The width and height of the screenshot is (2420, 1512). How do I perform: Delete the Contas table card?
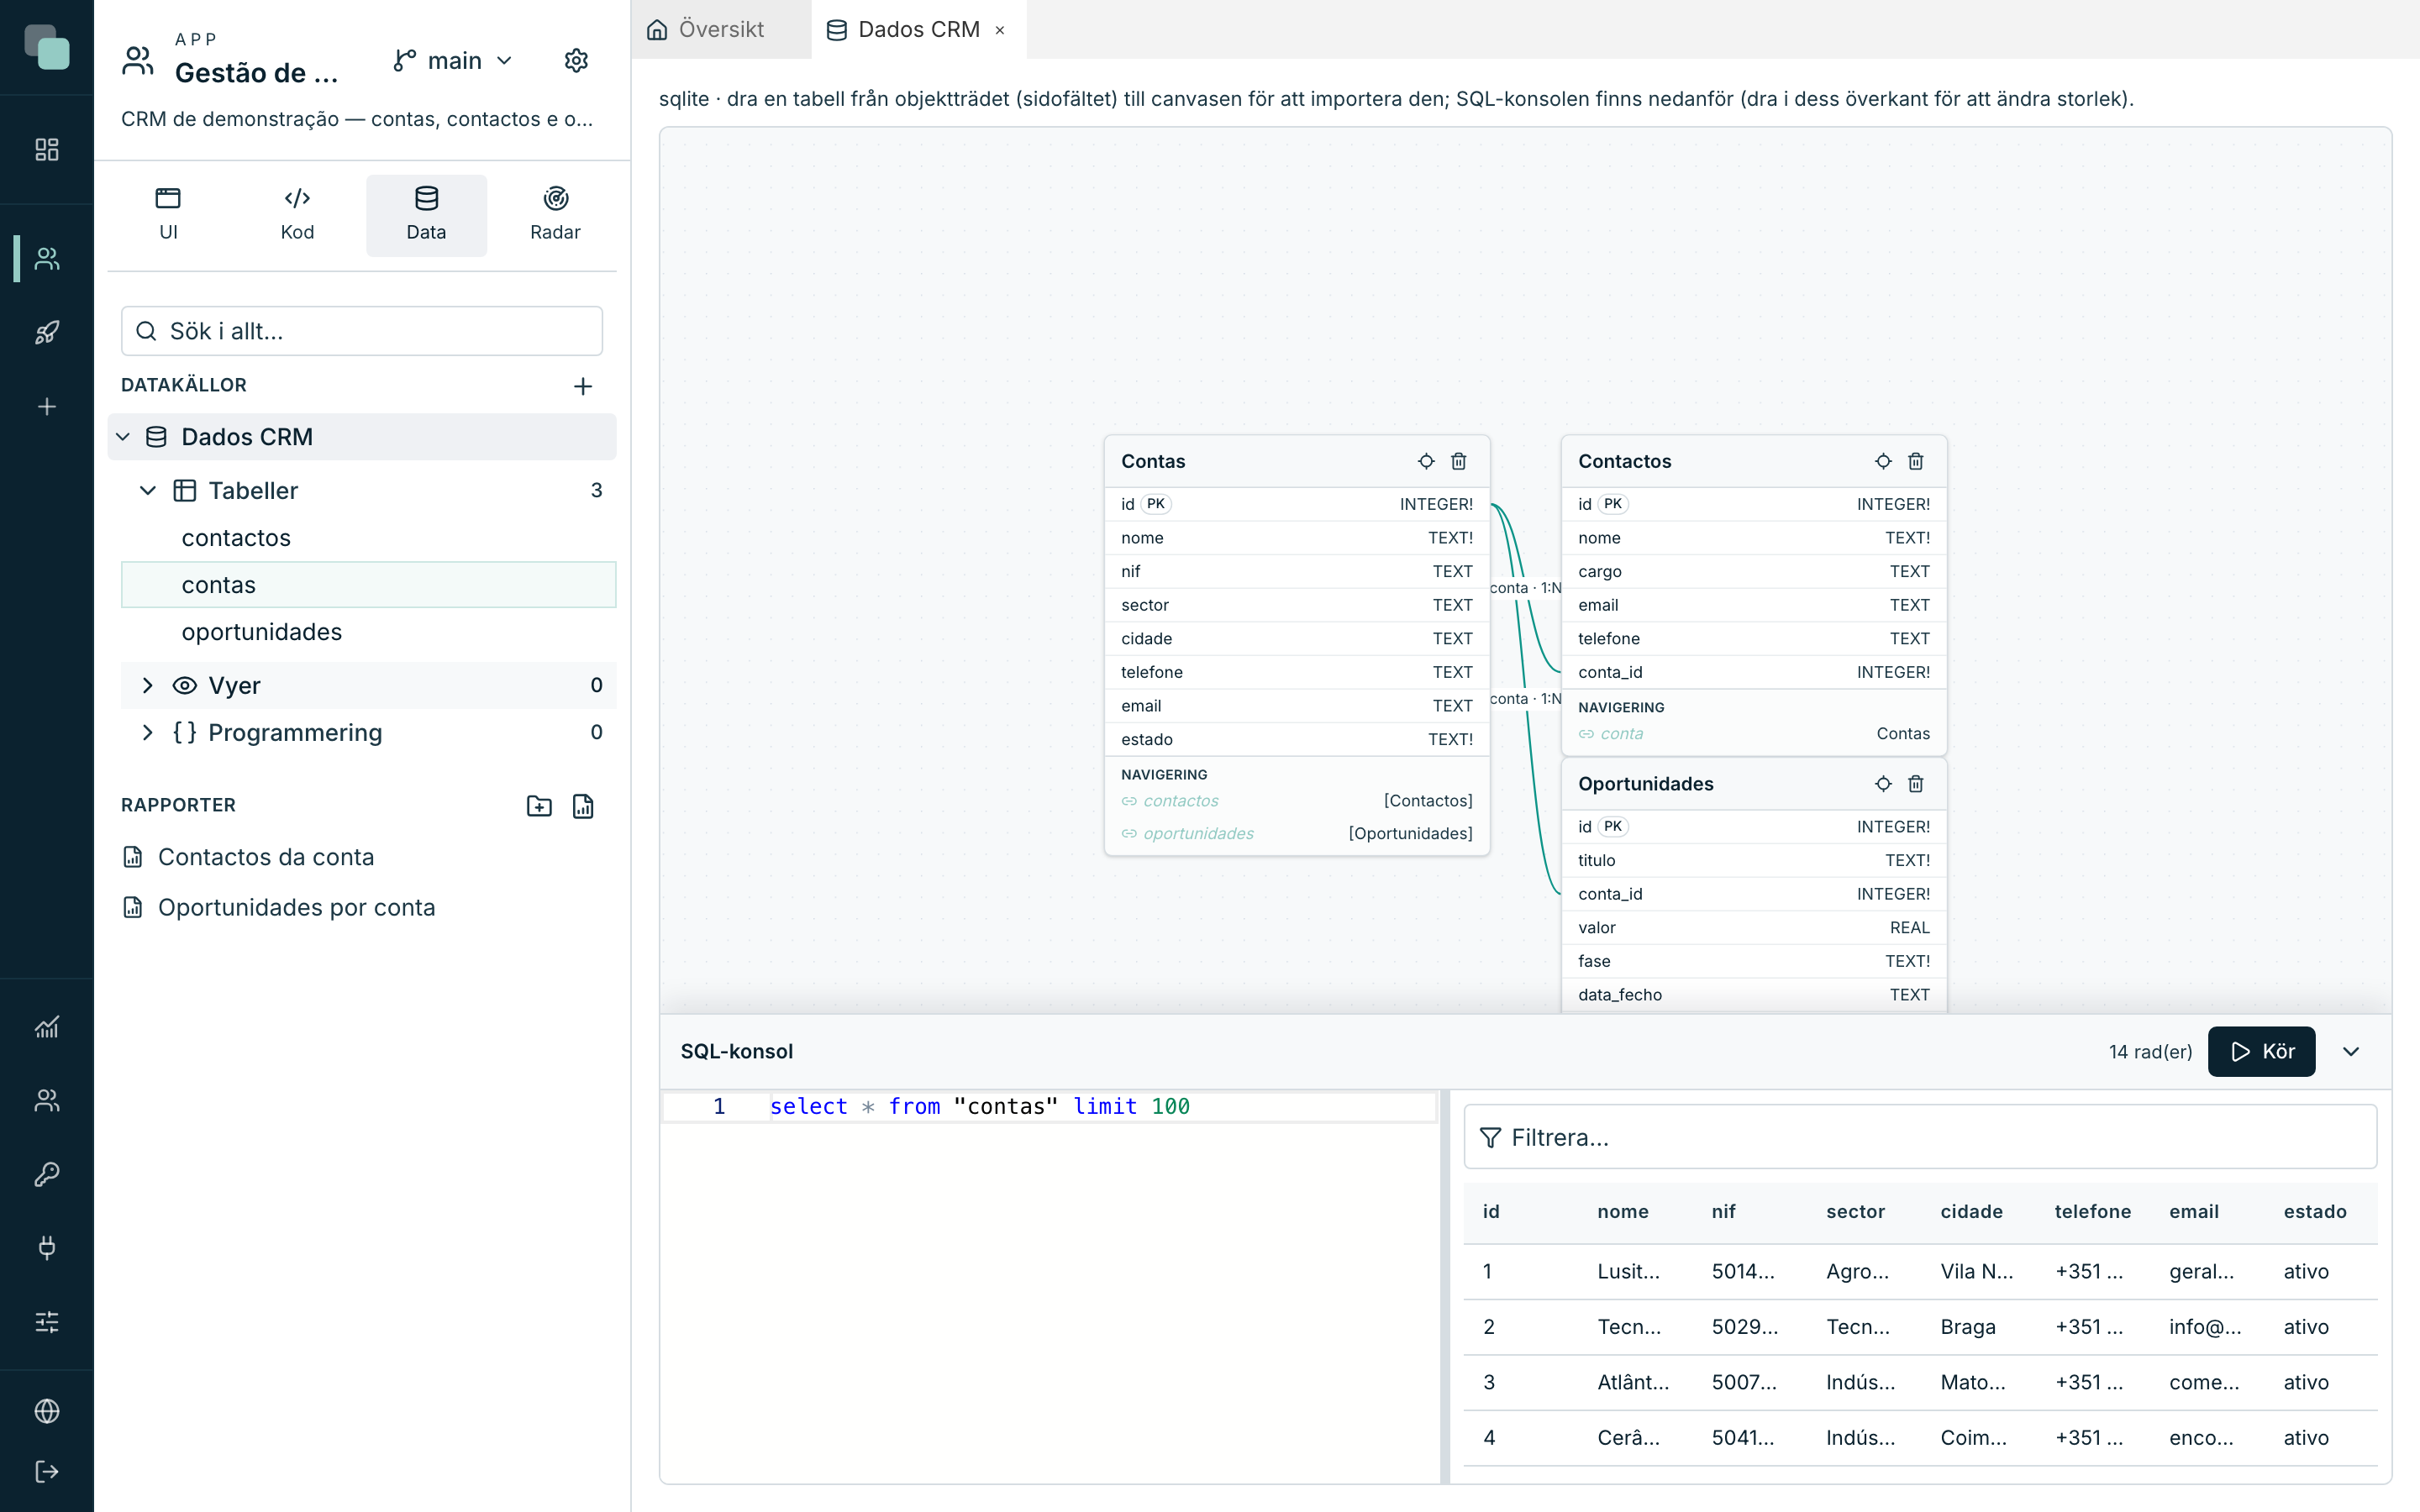(1459, 461)
